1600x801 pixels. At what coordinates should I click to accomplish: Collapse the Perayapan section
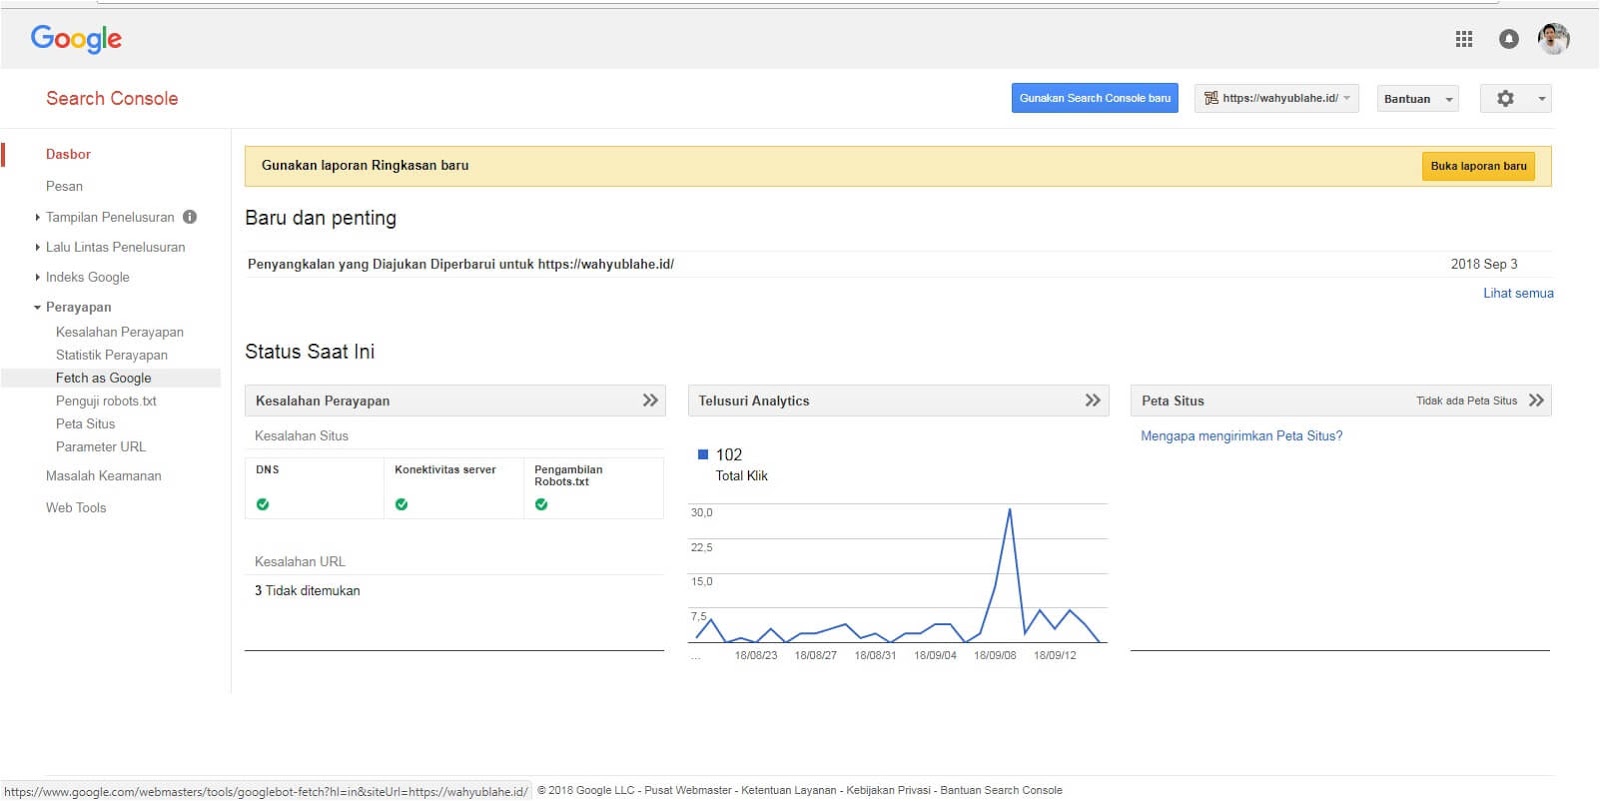point(78,307)
